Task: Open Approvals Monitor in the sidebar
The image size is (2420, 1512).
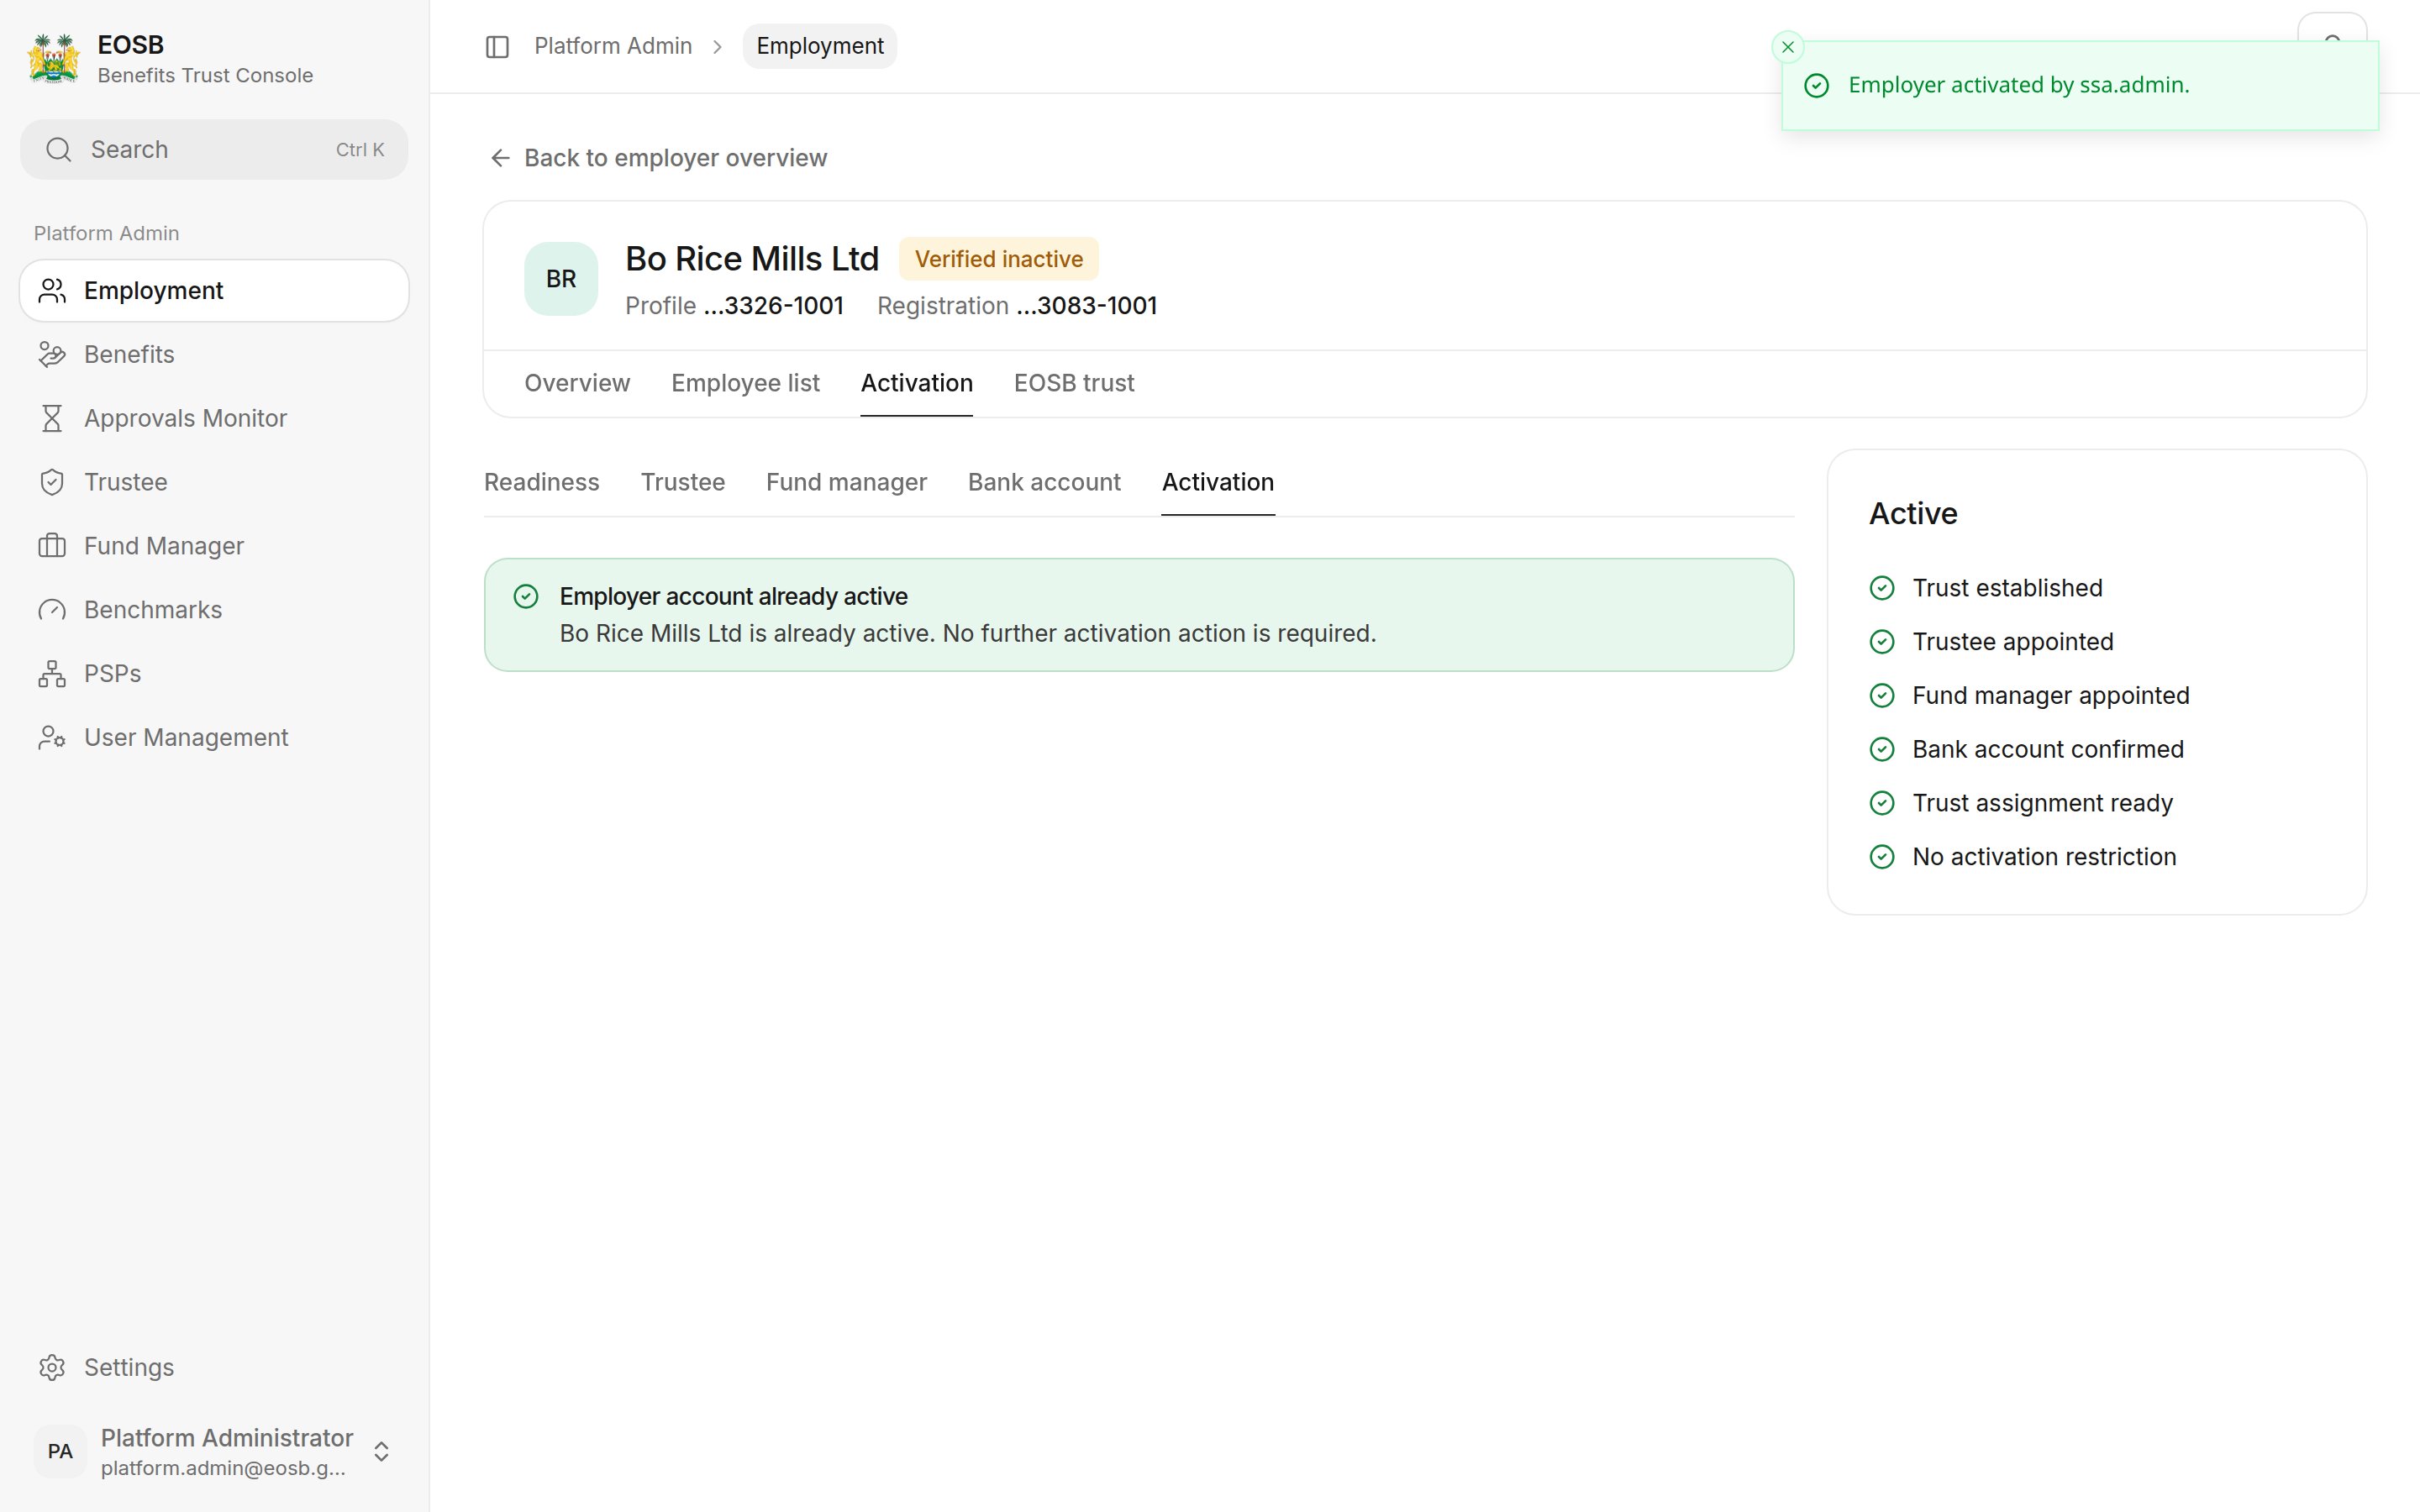Action: tap(214, 419)
